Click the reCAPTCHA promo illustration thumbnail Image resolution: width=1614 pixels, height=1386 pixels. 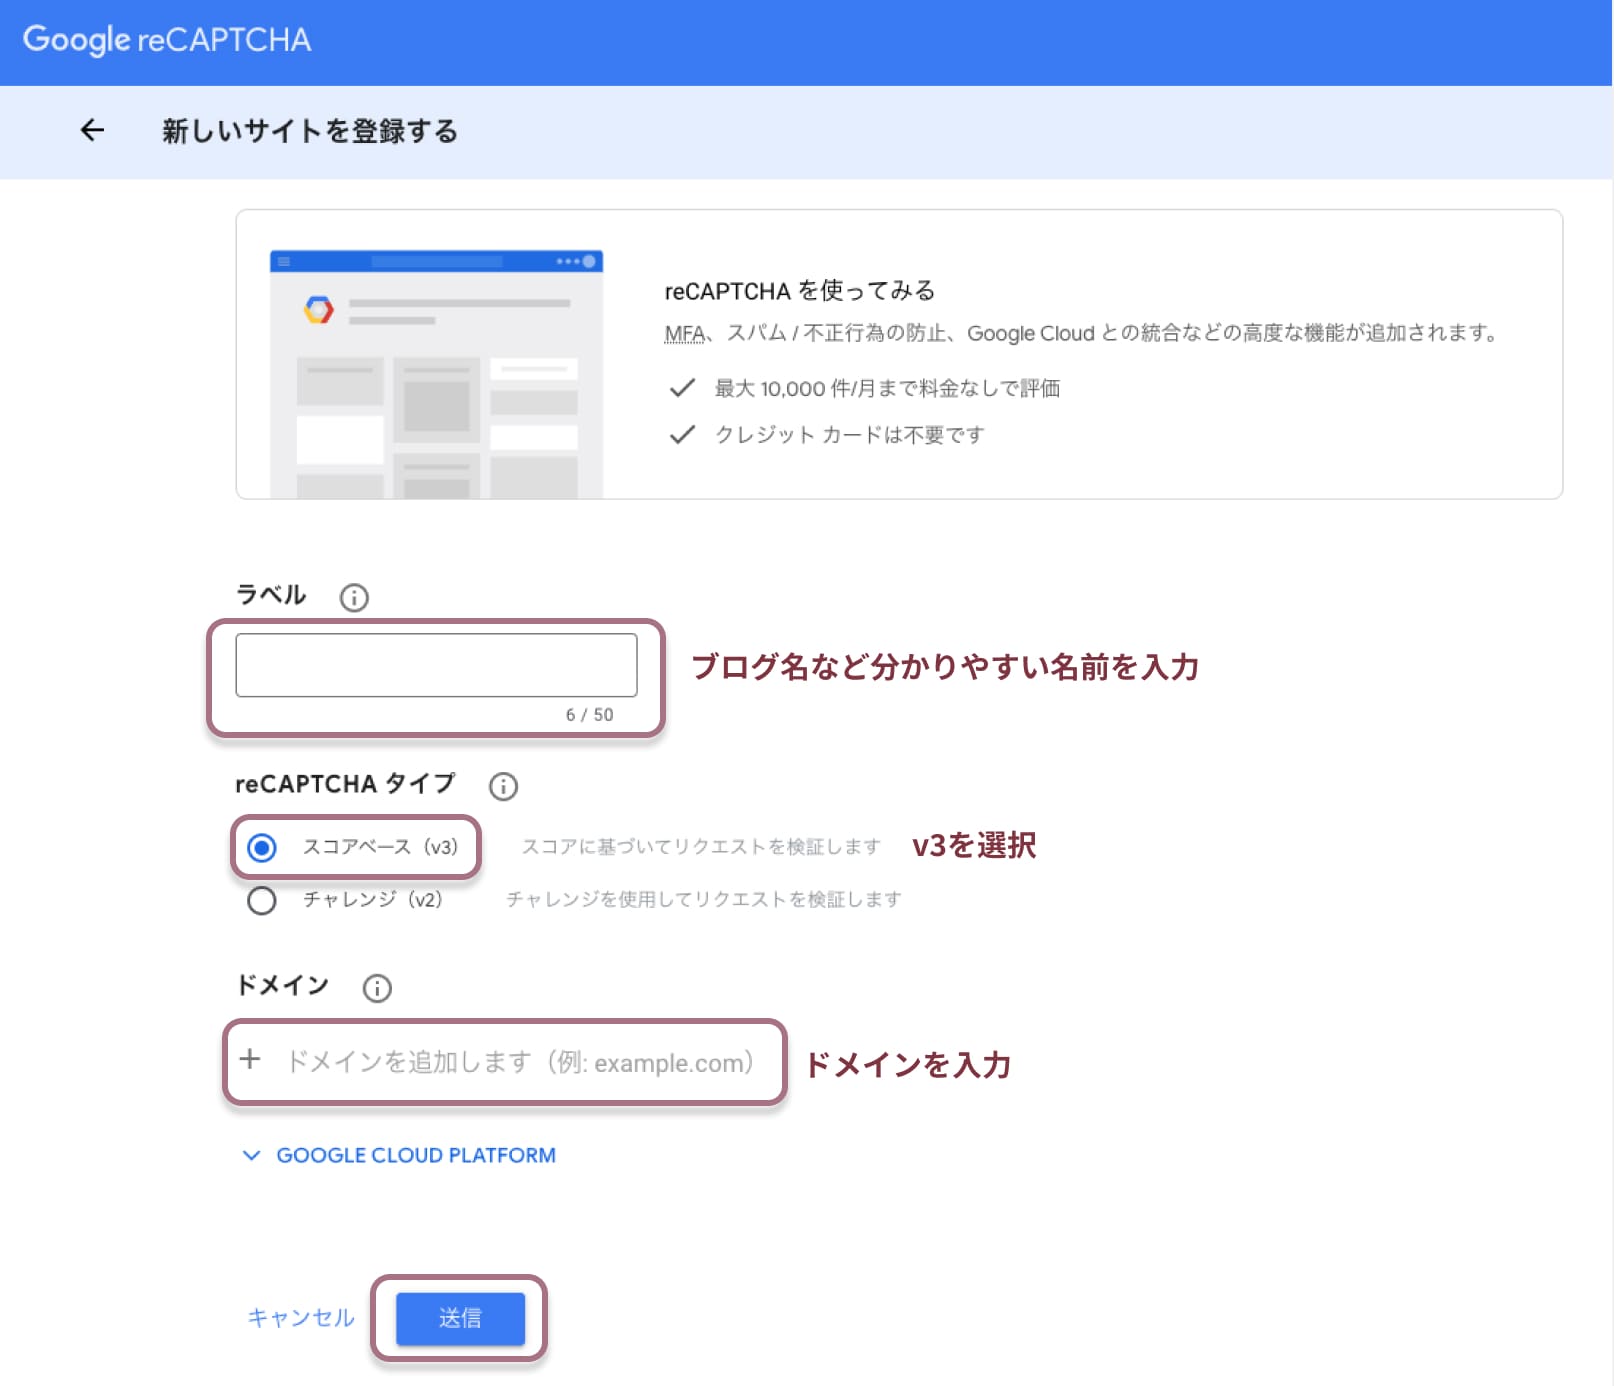click(x=436, y=374)
